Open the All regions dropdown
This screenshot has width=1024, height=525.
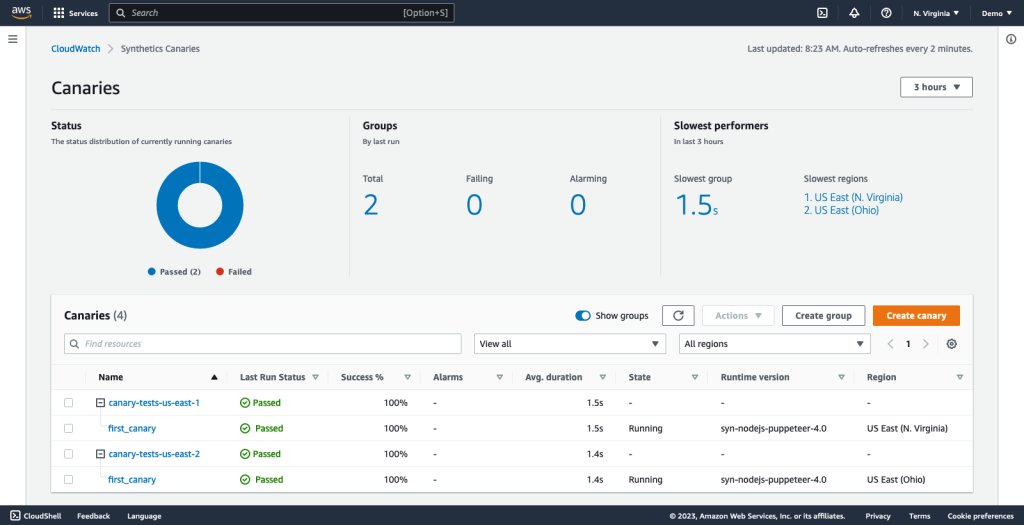coord(775,344)
